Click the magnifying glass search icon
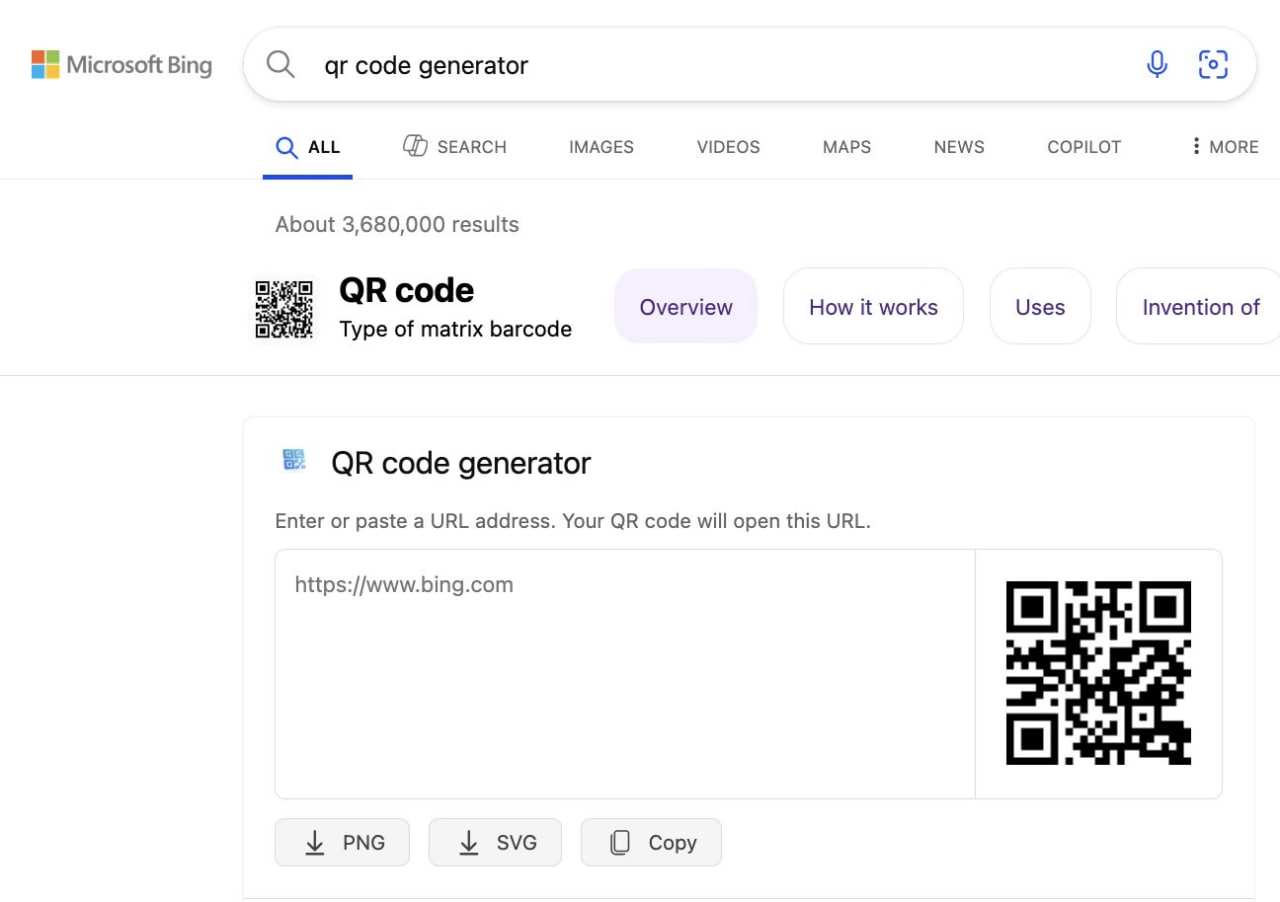The image size is (1280, 902). click(x=281, y=65)
